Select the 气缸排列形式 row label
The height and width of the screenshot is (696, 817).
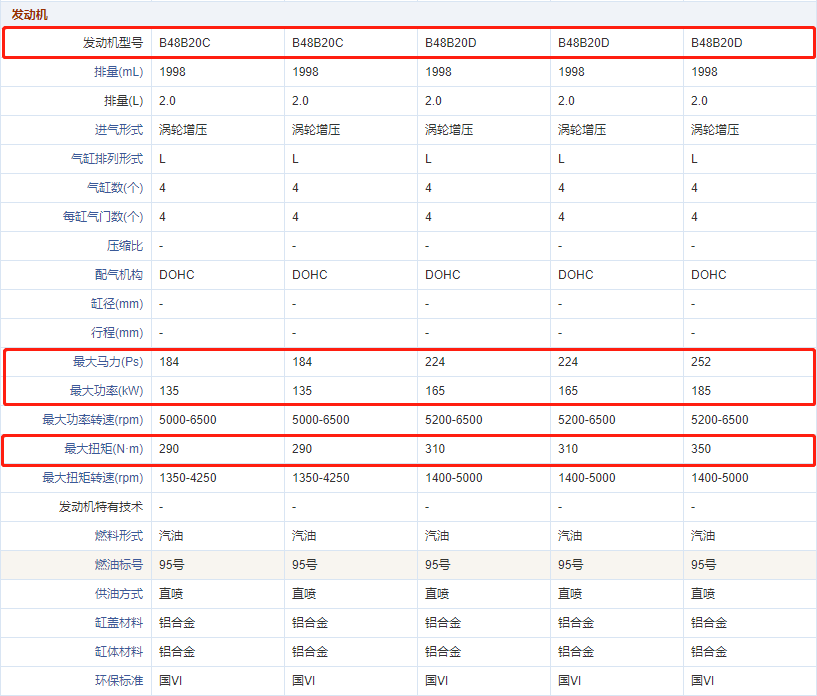107,159
